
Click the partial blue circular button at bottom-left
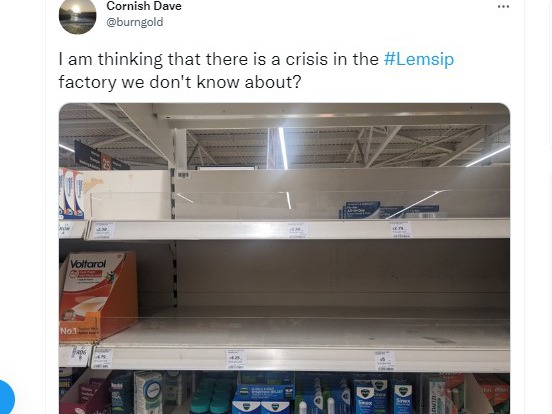6,398
